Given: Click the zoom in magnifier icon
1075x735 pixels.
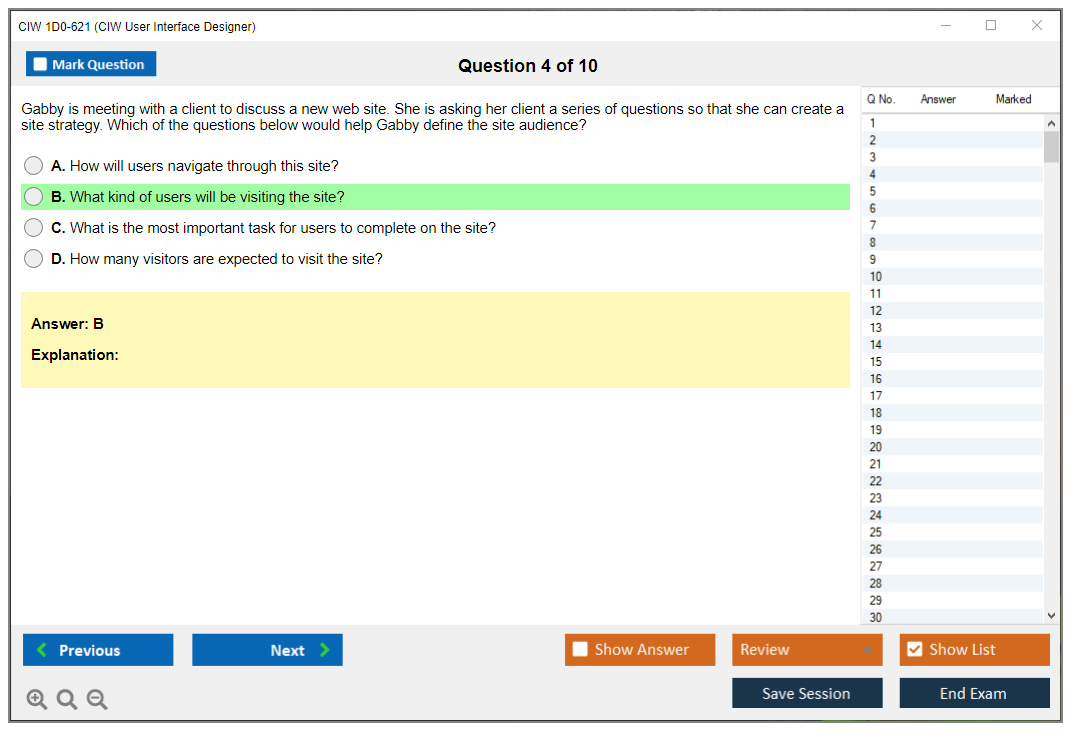Looking at the screenshot, I should click(37, 700).
